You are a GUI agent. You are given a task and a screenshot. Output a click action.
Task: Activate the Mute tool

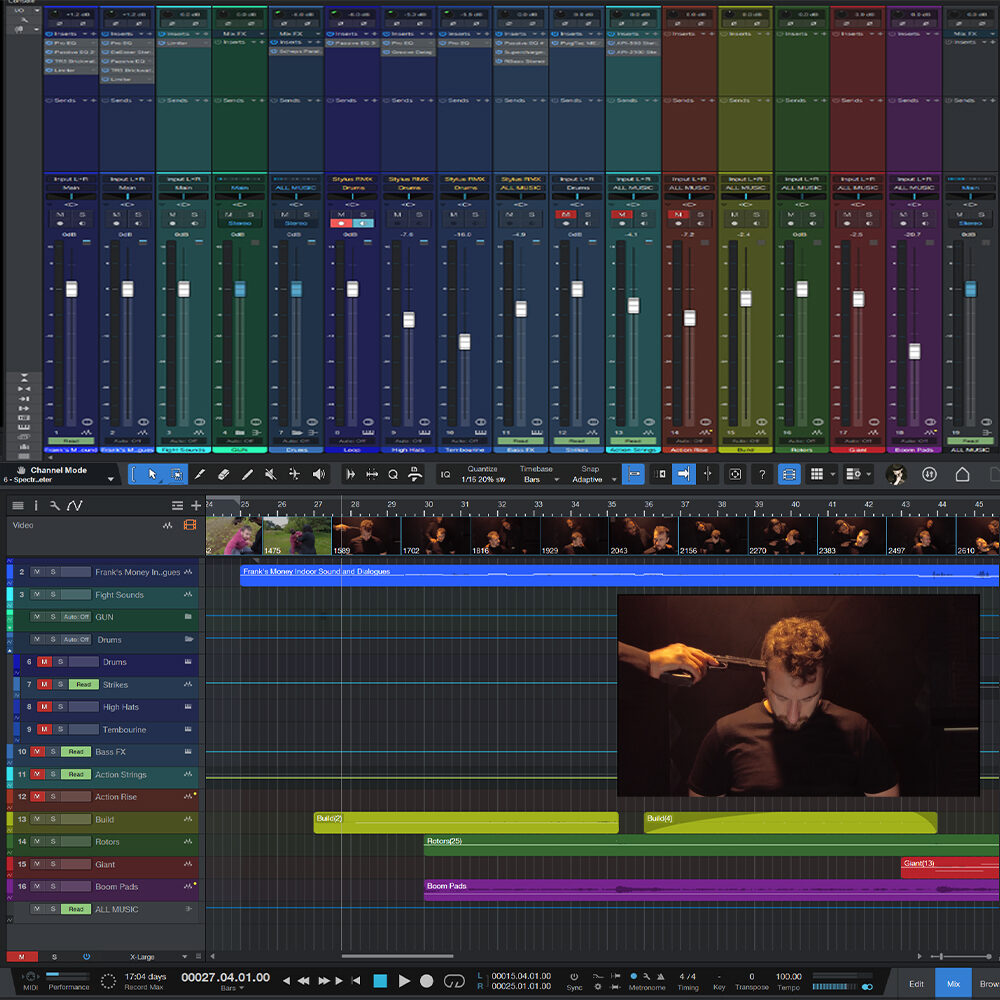tap(271, 474)
